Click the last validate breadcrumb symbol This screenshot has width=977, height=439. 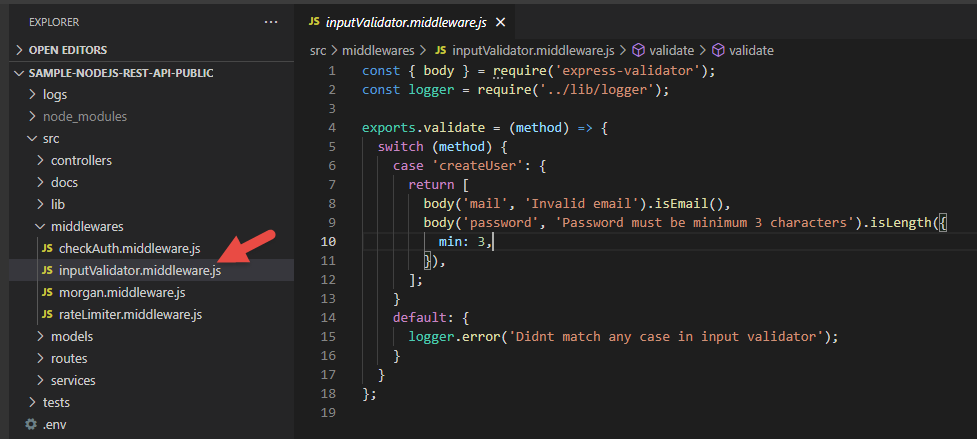tap(751, 50)
